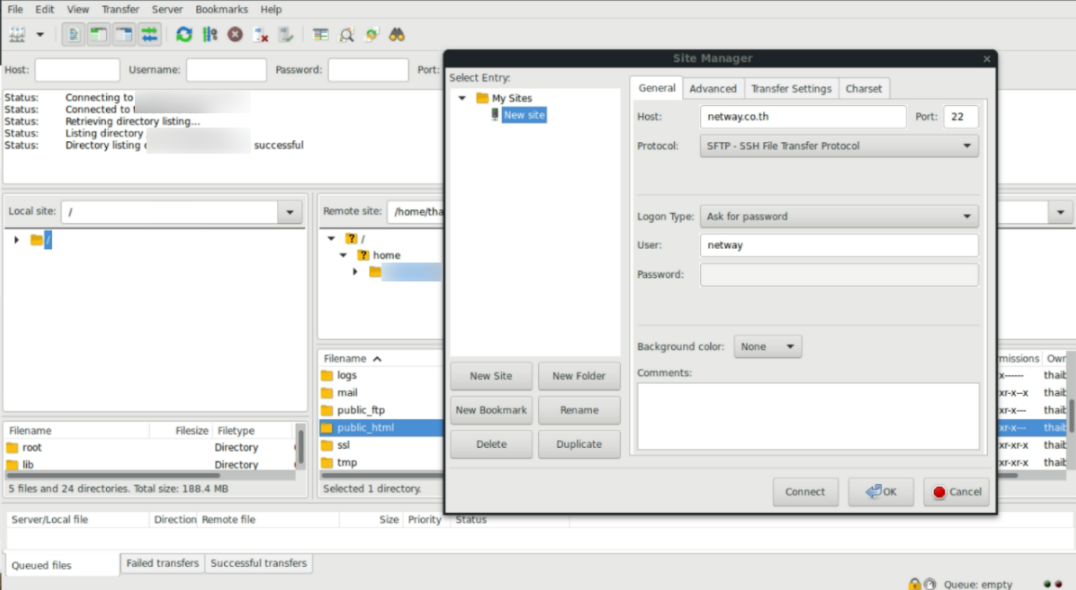
Task: Open directory listing filters icon
Action: click(320, 34)
